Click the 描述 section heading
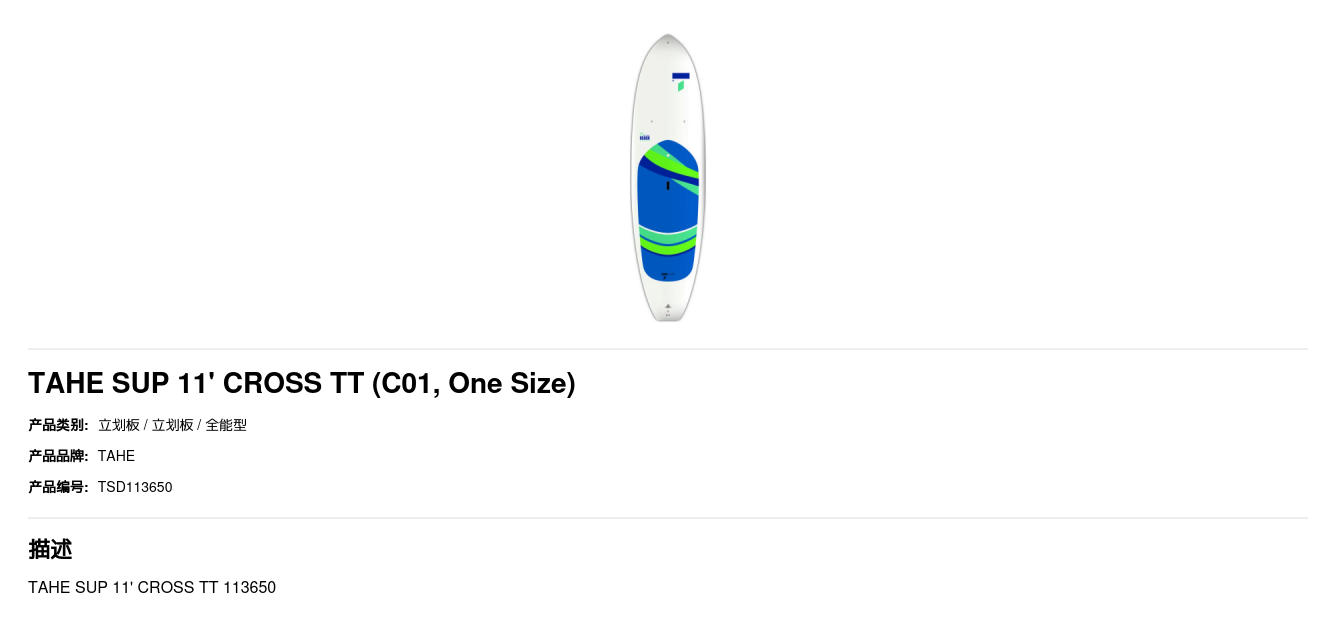This screenshot has width=1328, height=627. click(x=50, y=549)
